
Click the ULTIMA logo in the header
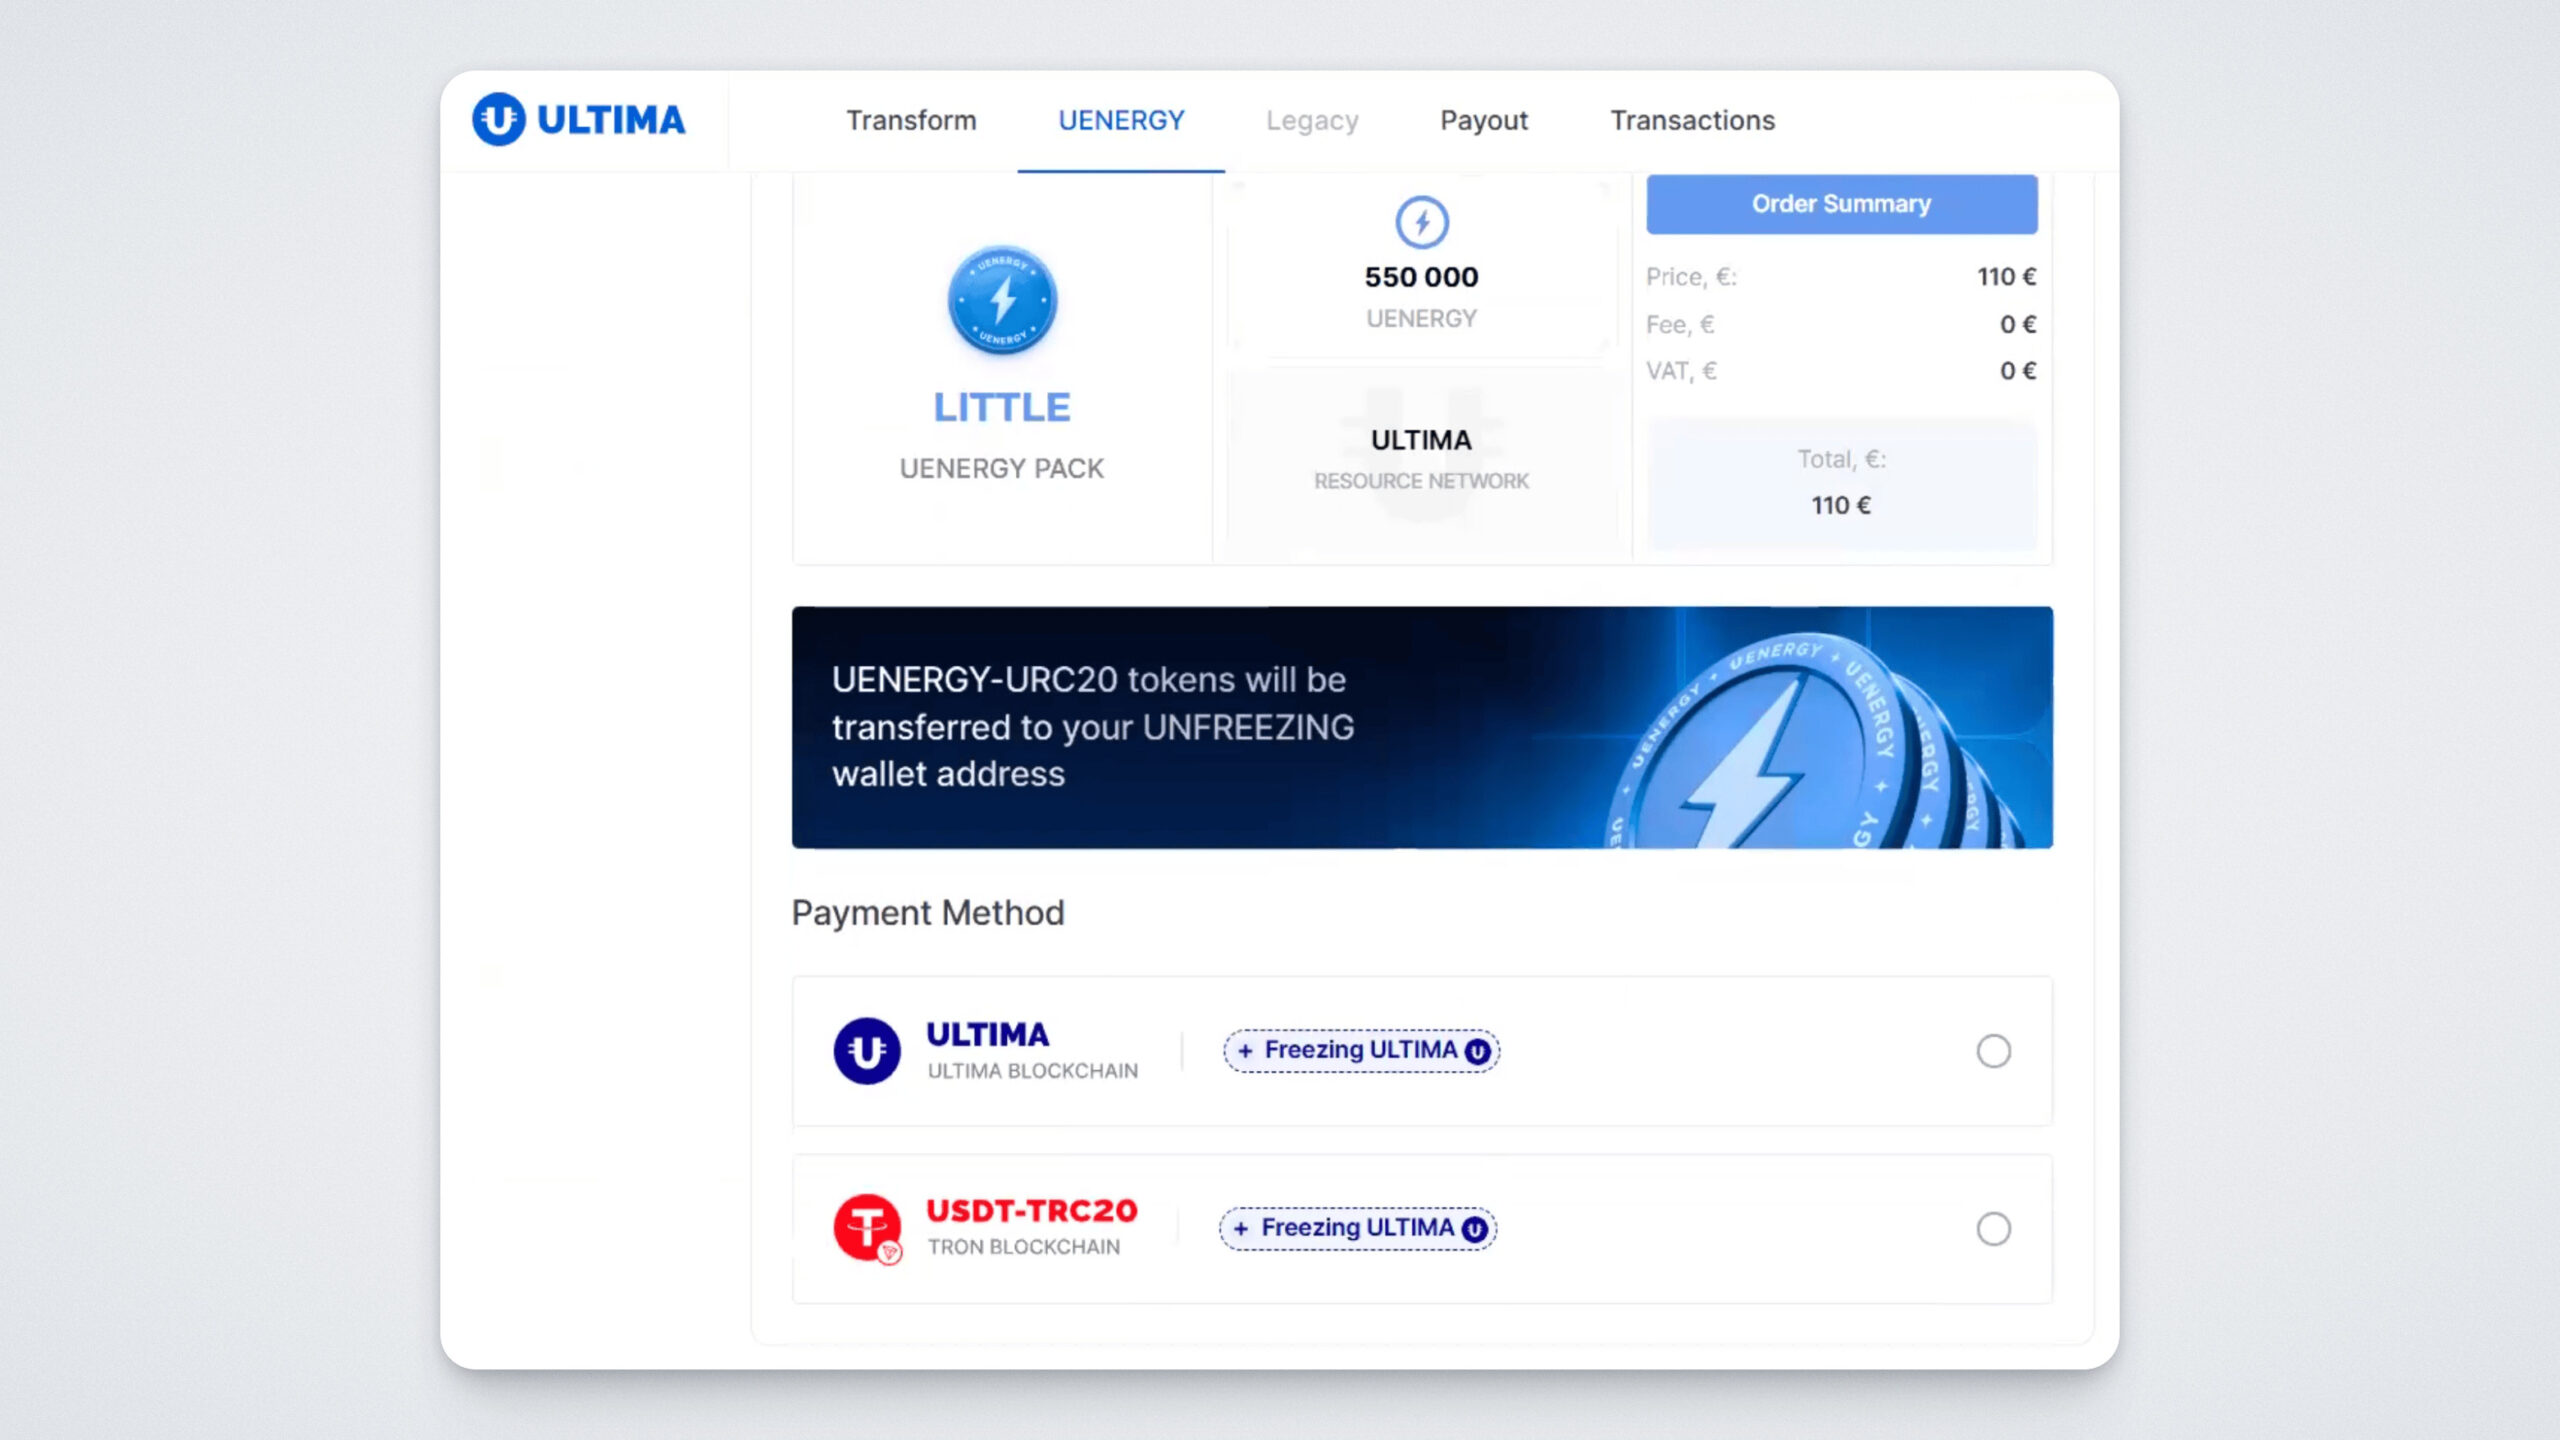(578, 120)
